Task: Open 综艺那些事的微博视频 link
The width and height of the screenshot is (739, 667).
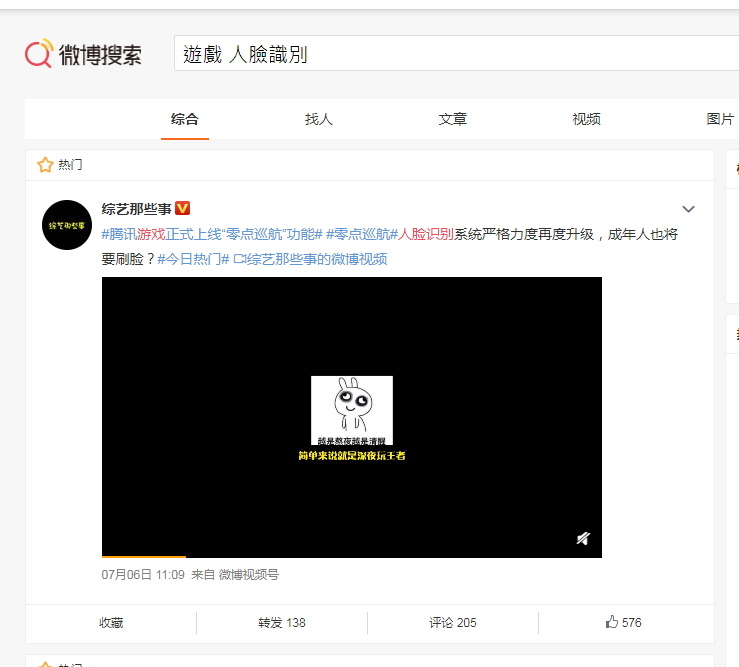Action: point(310,259)
